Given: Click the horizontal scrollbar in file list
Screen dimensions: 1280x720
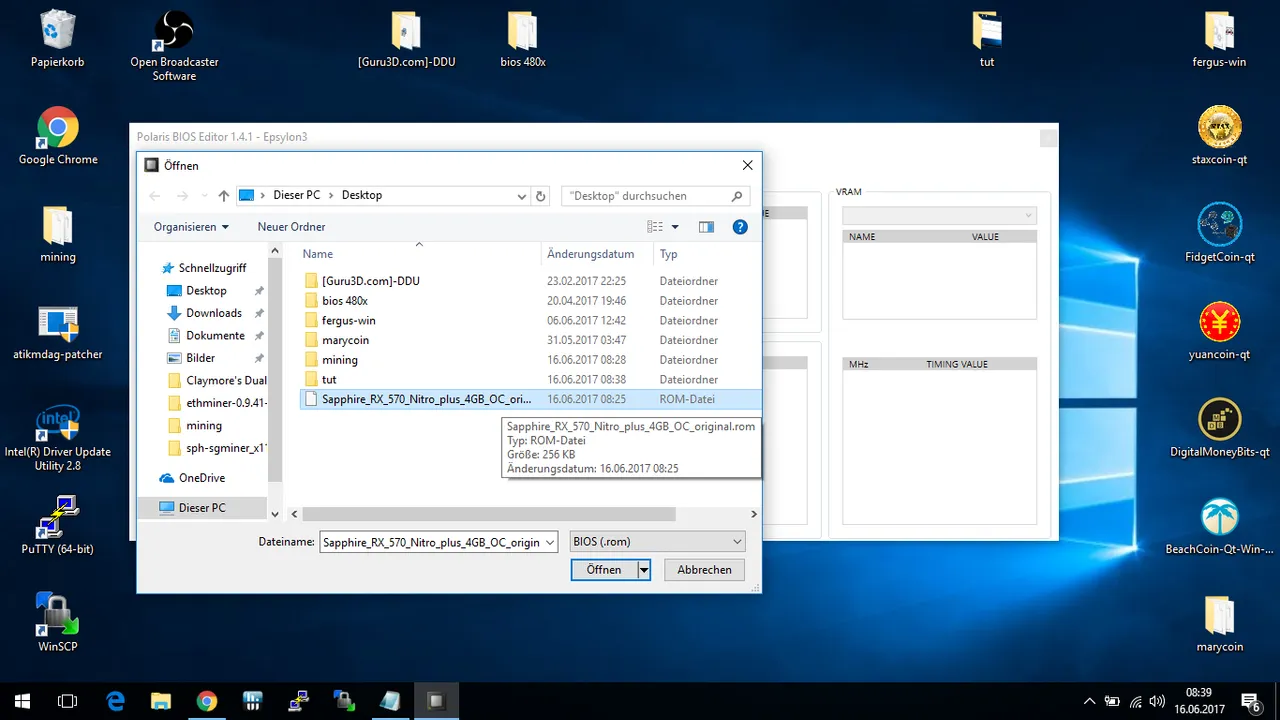Looking at the screenshot, I should 490,514.
